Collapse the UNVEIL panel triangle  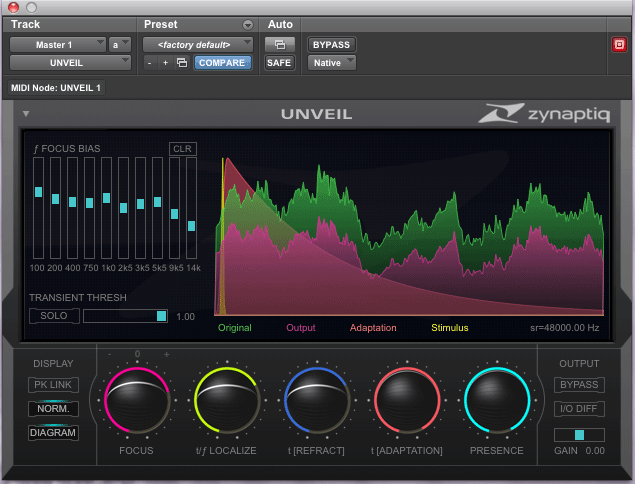[x=26, y=114]
